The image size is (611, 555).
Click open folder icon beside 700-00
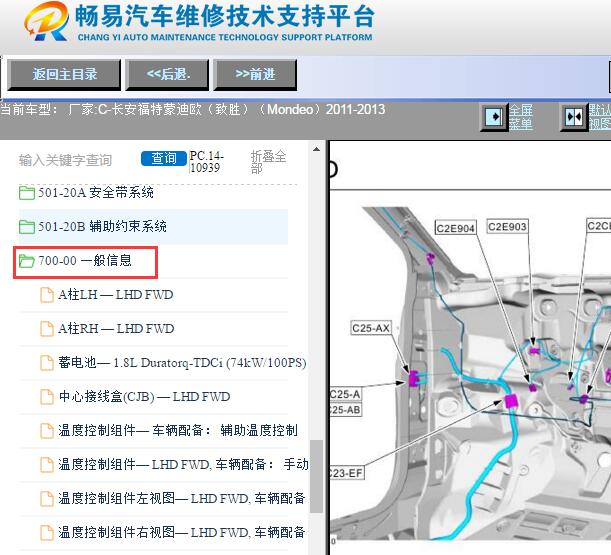26,261
